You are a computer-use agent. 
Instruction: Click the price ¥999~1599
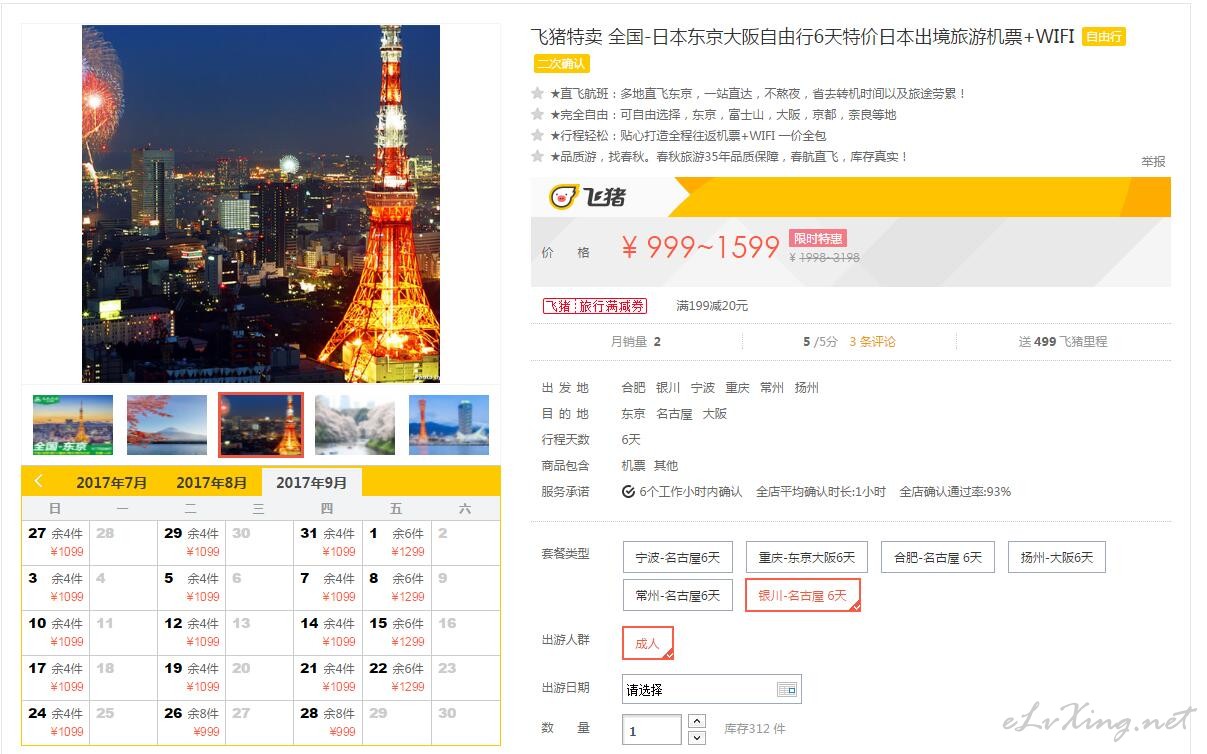(700, 248)
